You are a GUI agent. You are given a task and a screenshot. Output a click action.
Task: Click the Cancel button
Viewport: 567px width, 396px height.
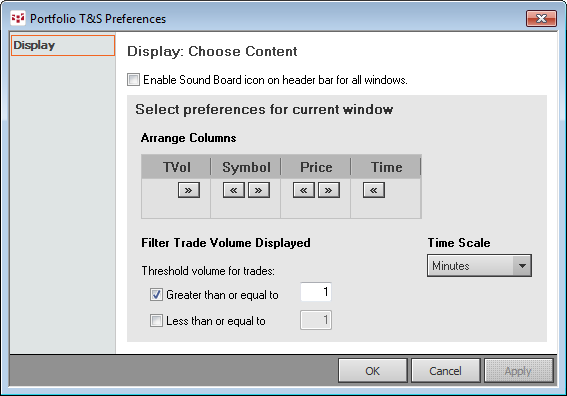pyautogui.click(x=446, y=371)
